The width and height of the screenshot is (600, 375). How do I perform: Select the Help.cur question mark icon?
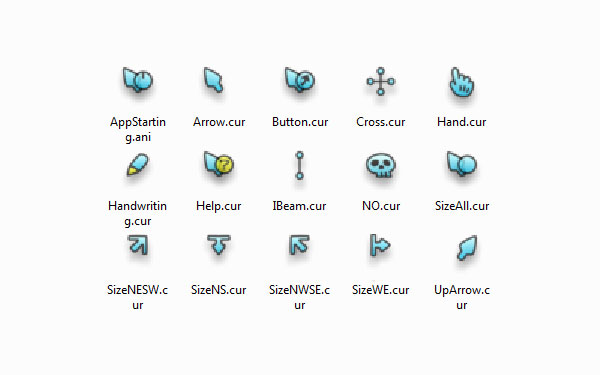[x=219, y=164]
